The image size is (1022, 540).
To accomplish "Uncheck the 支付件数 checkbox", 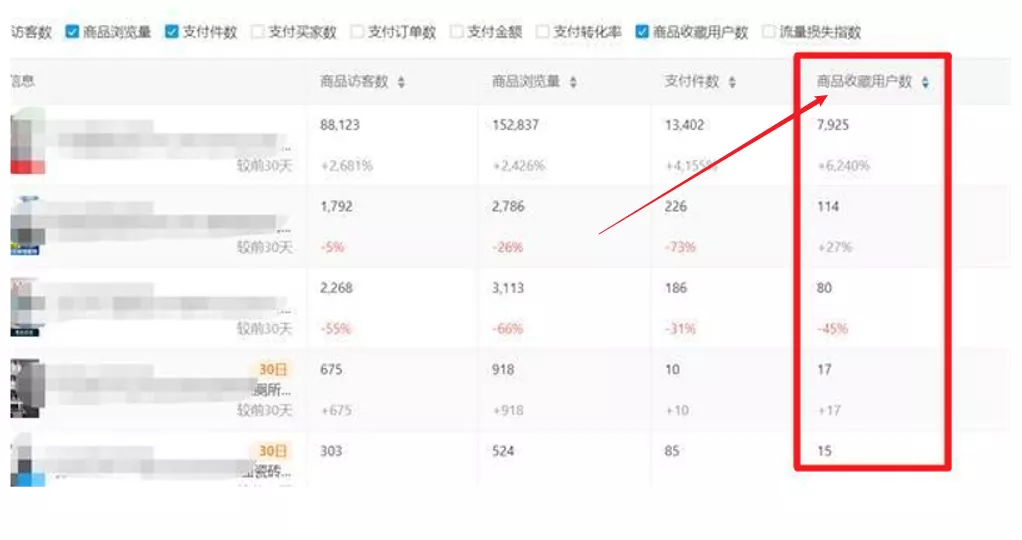I will (x=171, y=32).
